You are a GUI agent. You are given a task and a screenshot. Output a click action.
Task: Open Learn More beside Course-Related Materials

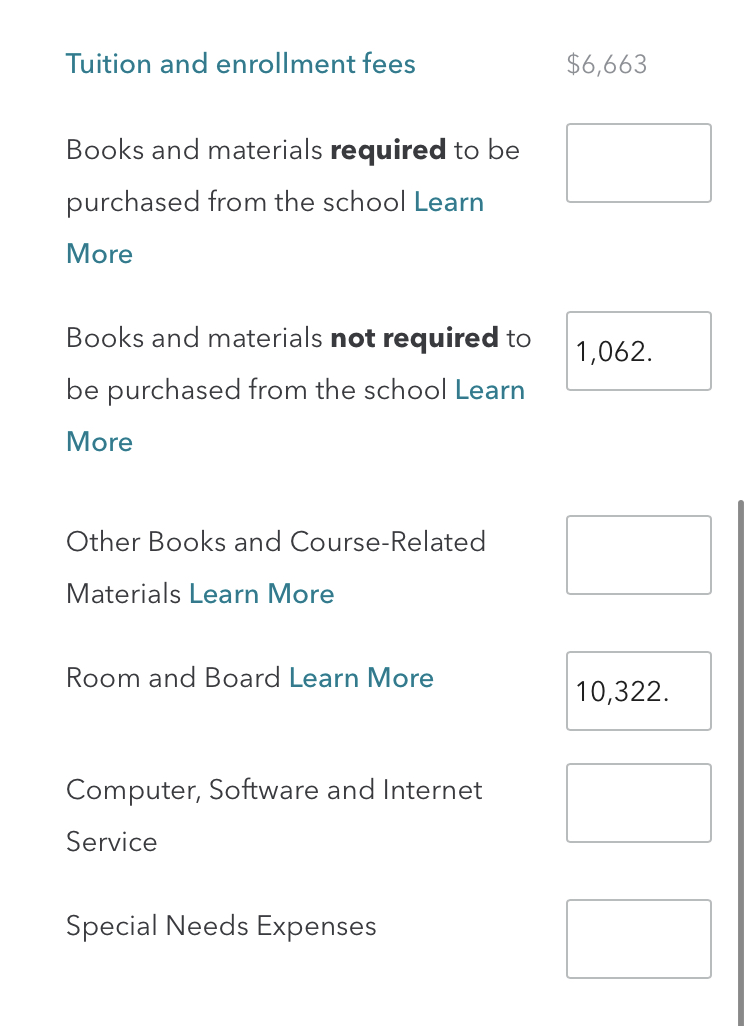(x=261, y=595)
